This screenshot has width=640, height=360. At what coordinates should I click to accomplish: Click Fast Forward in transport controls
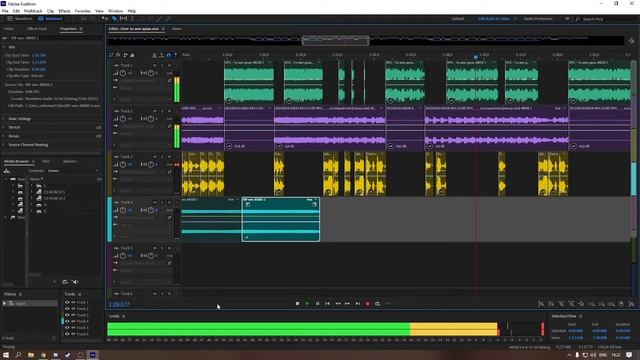pos(347,304)
